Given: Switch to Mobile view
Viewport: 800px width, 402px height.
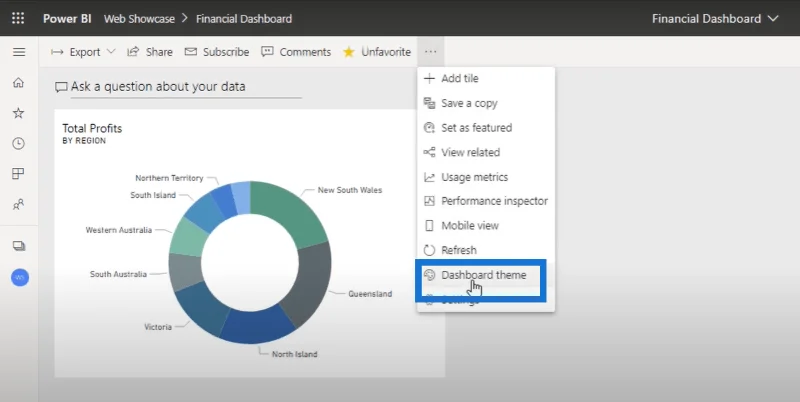Looking at the screenshot, I should [x=486, y=225].
